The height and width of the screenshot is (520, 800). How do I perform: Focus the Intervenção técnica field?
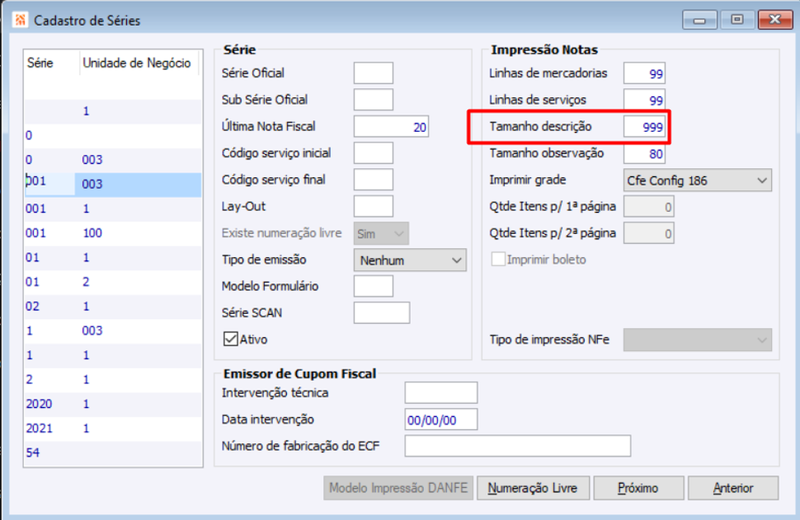click(441, 393)
